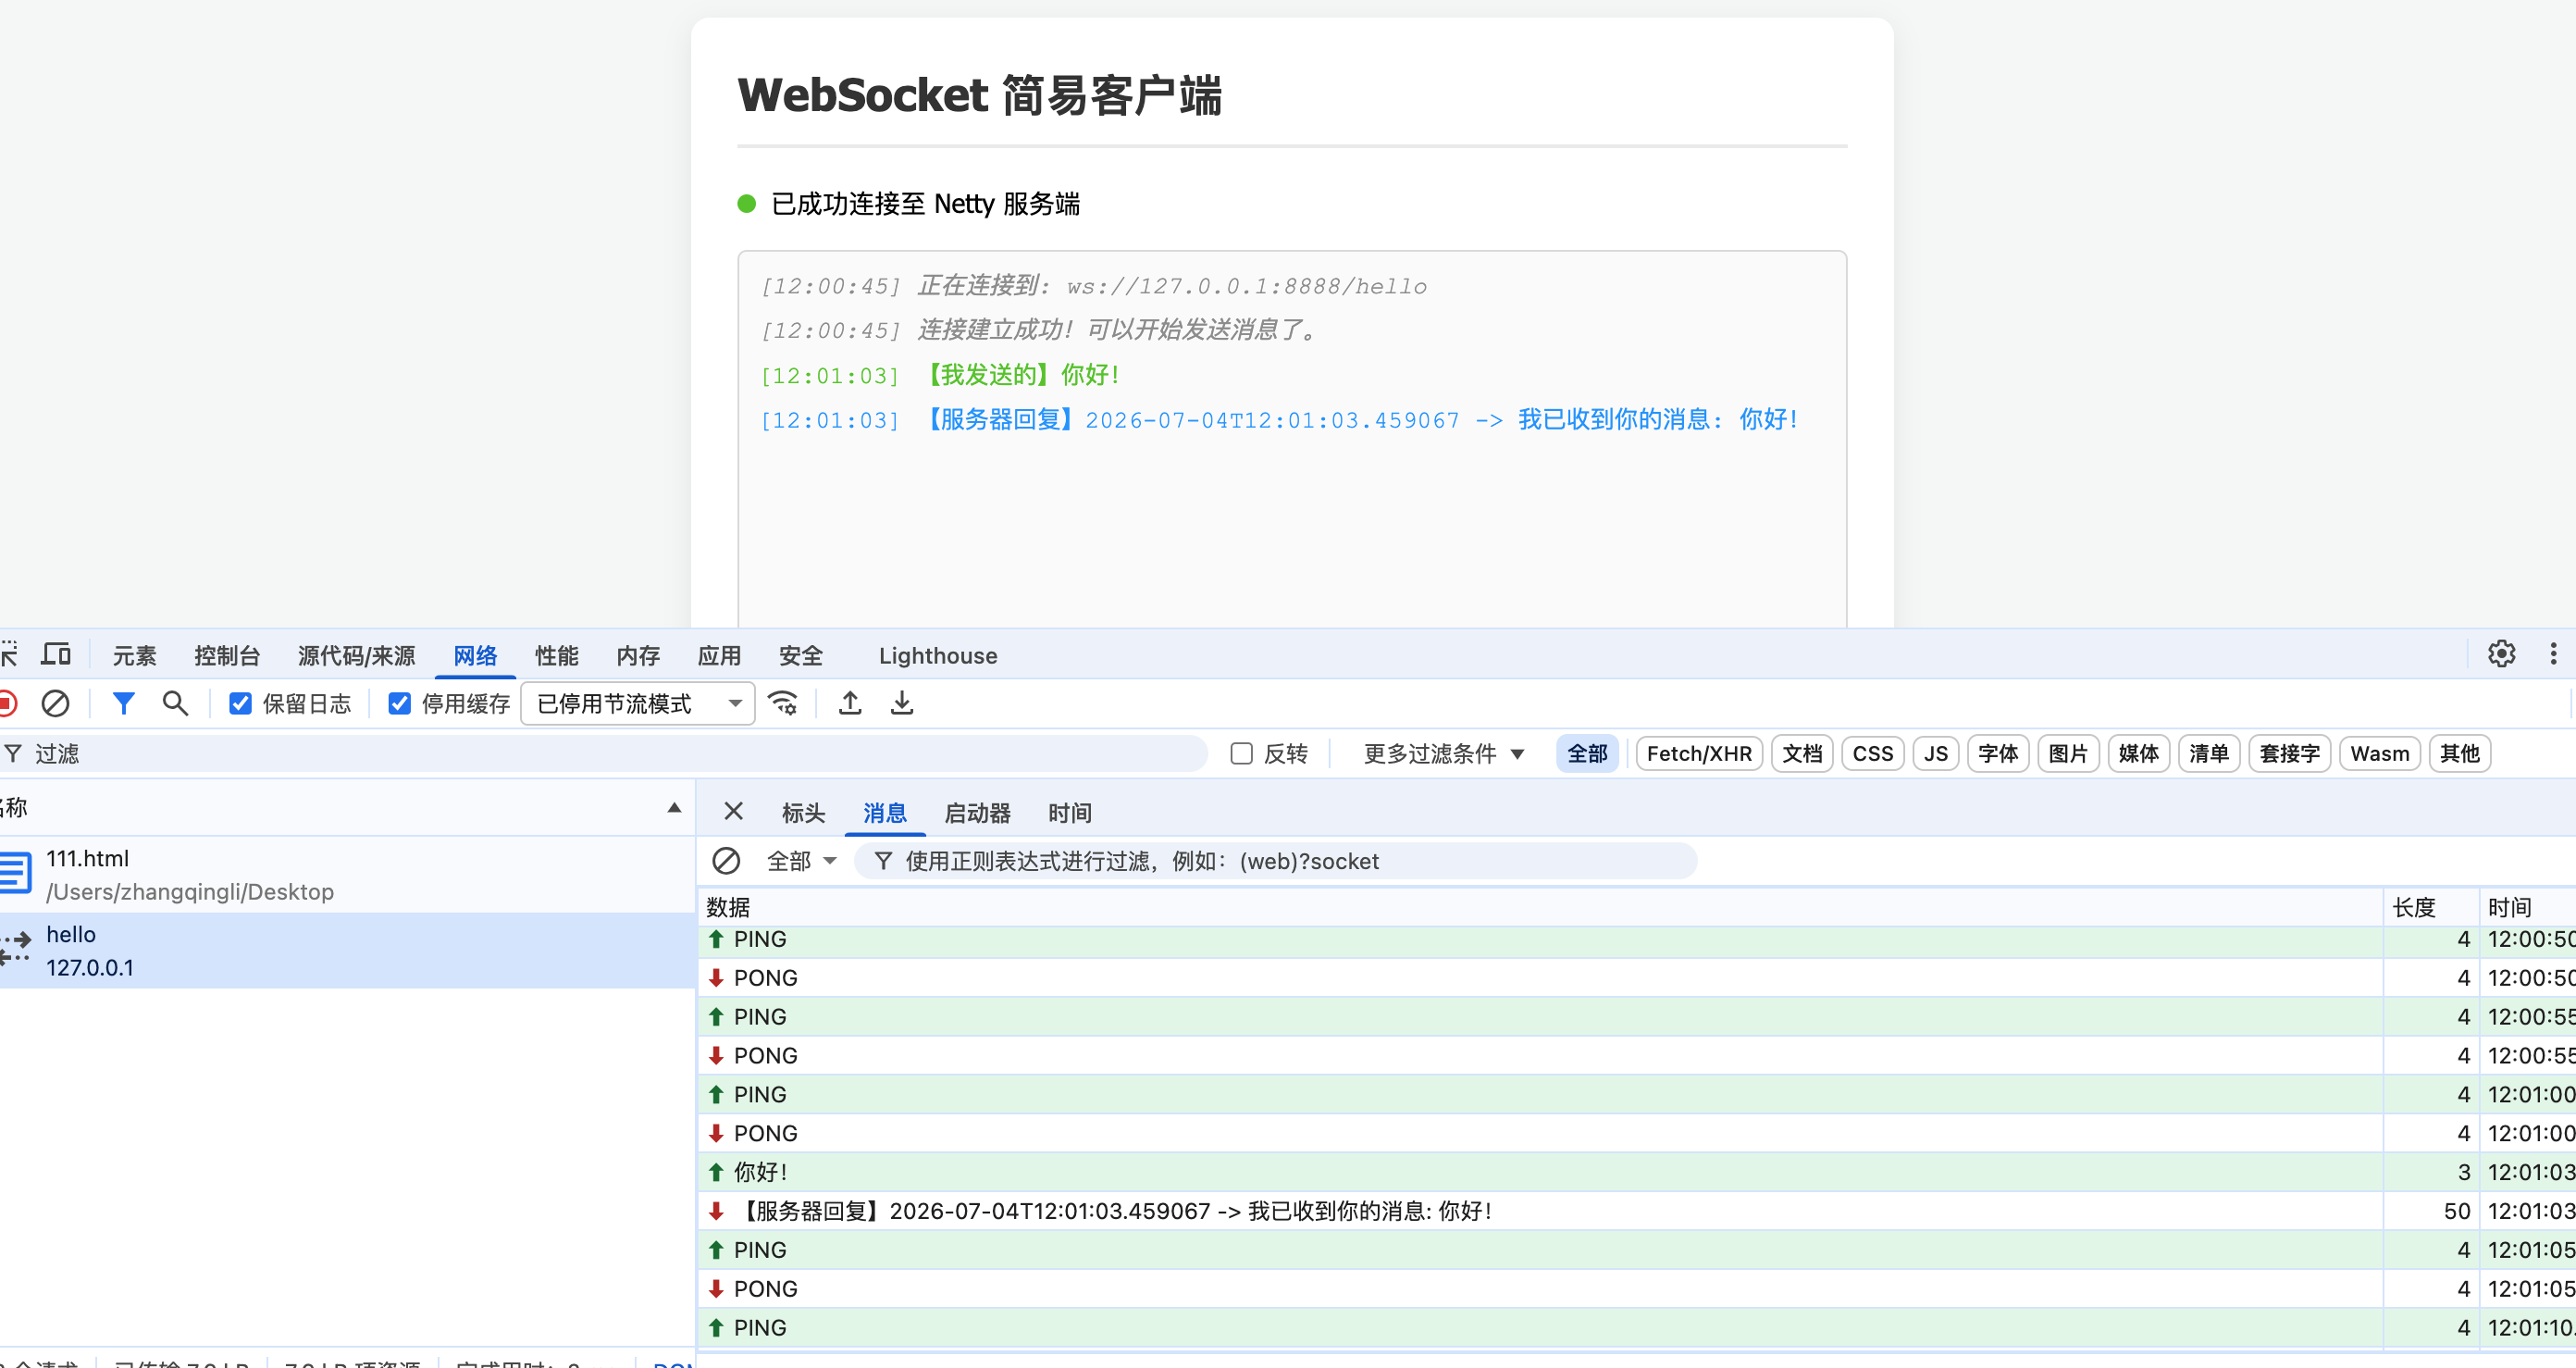Select 111.html request row
This screenshot has width=2576, height=1368.
pos(347,874)
